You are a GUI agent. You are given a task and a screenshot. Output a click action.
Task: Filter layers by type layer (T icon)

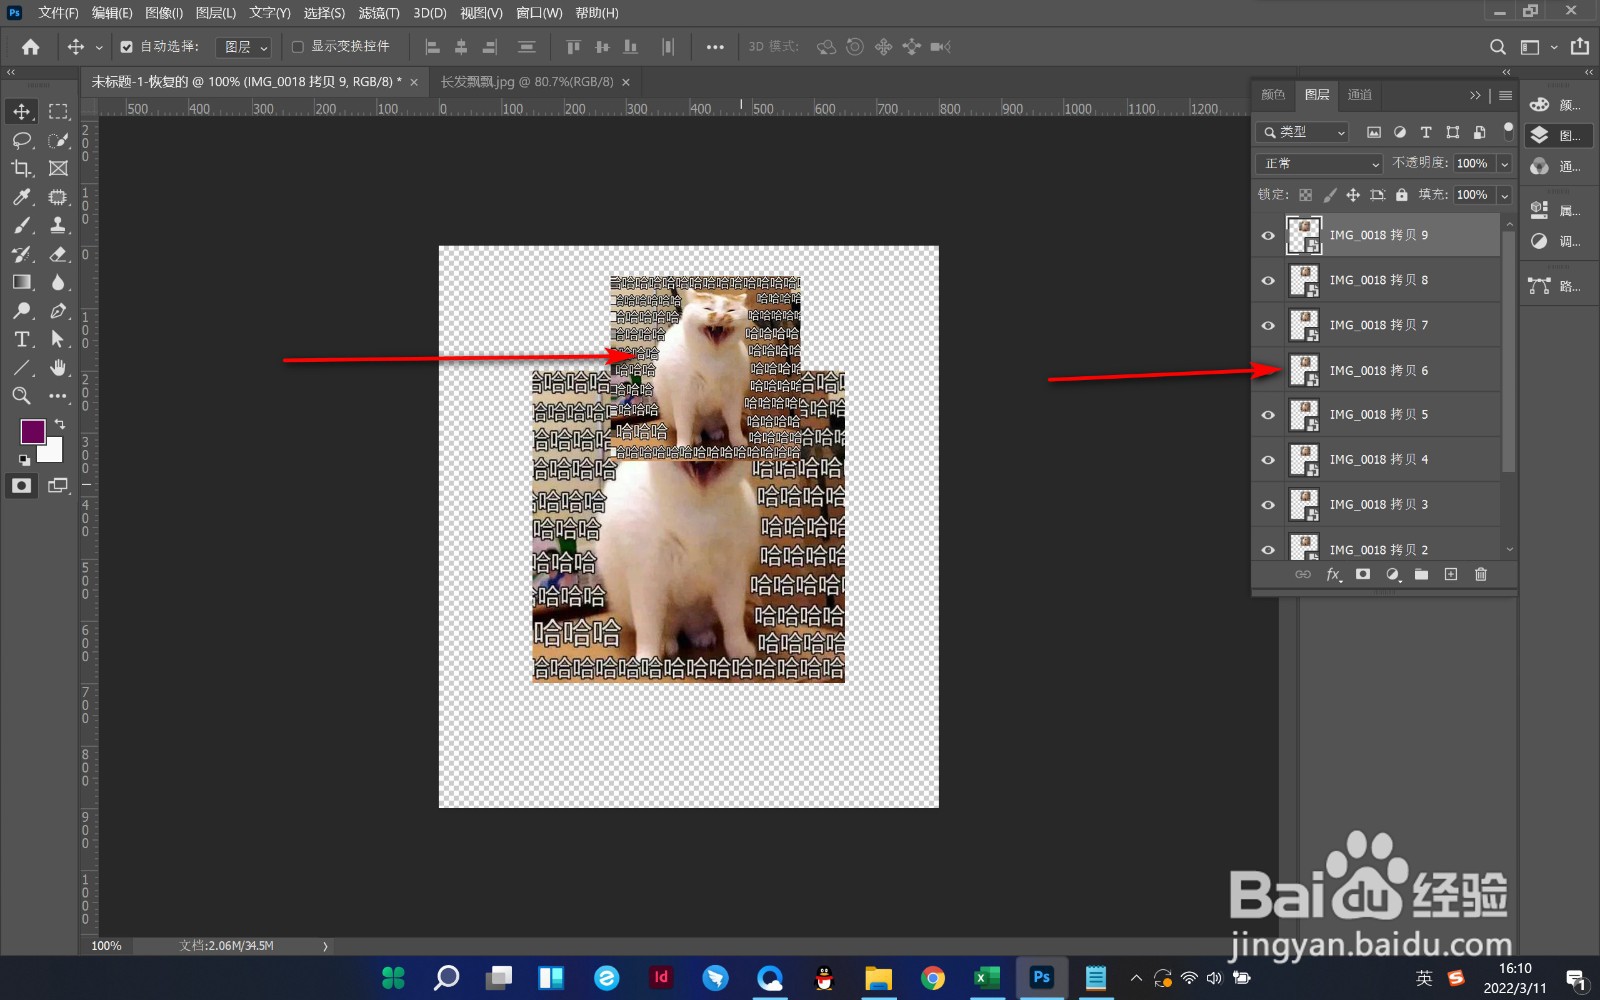coord(1426,132)
